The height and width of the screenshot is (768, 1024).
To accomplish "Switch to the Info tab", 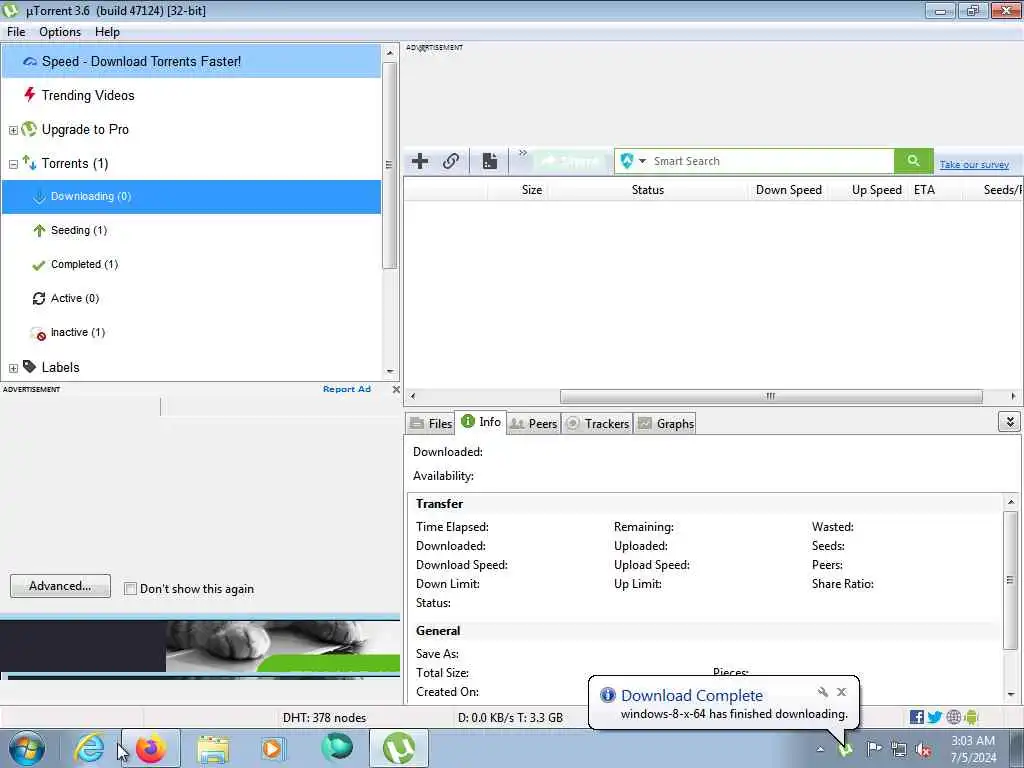I will (481, 422).
